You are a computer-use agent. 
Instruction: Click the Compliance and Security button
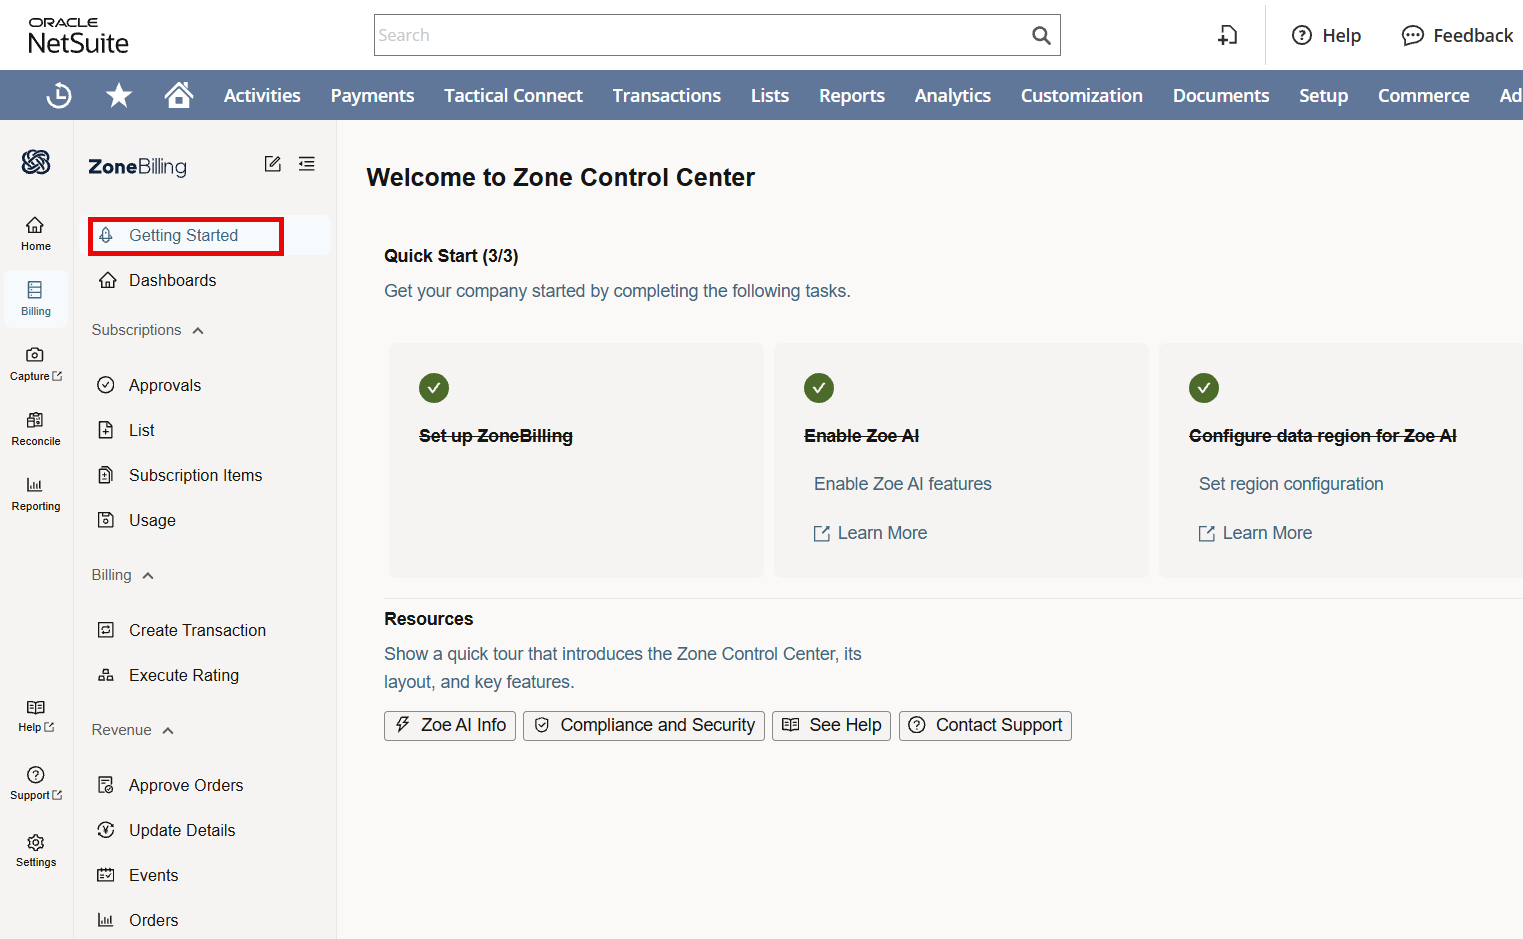coord(644,725)
